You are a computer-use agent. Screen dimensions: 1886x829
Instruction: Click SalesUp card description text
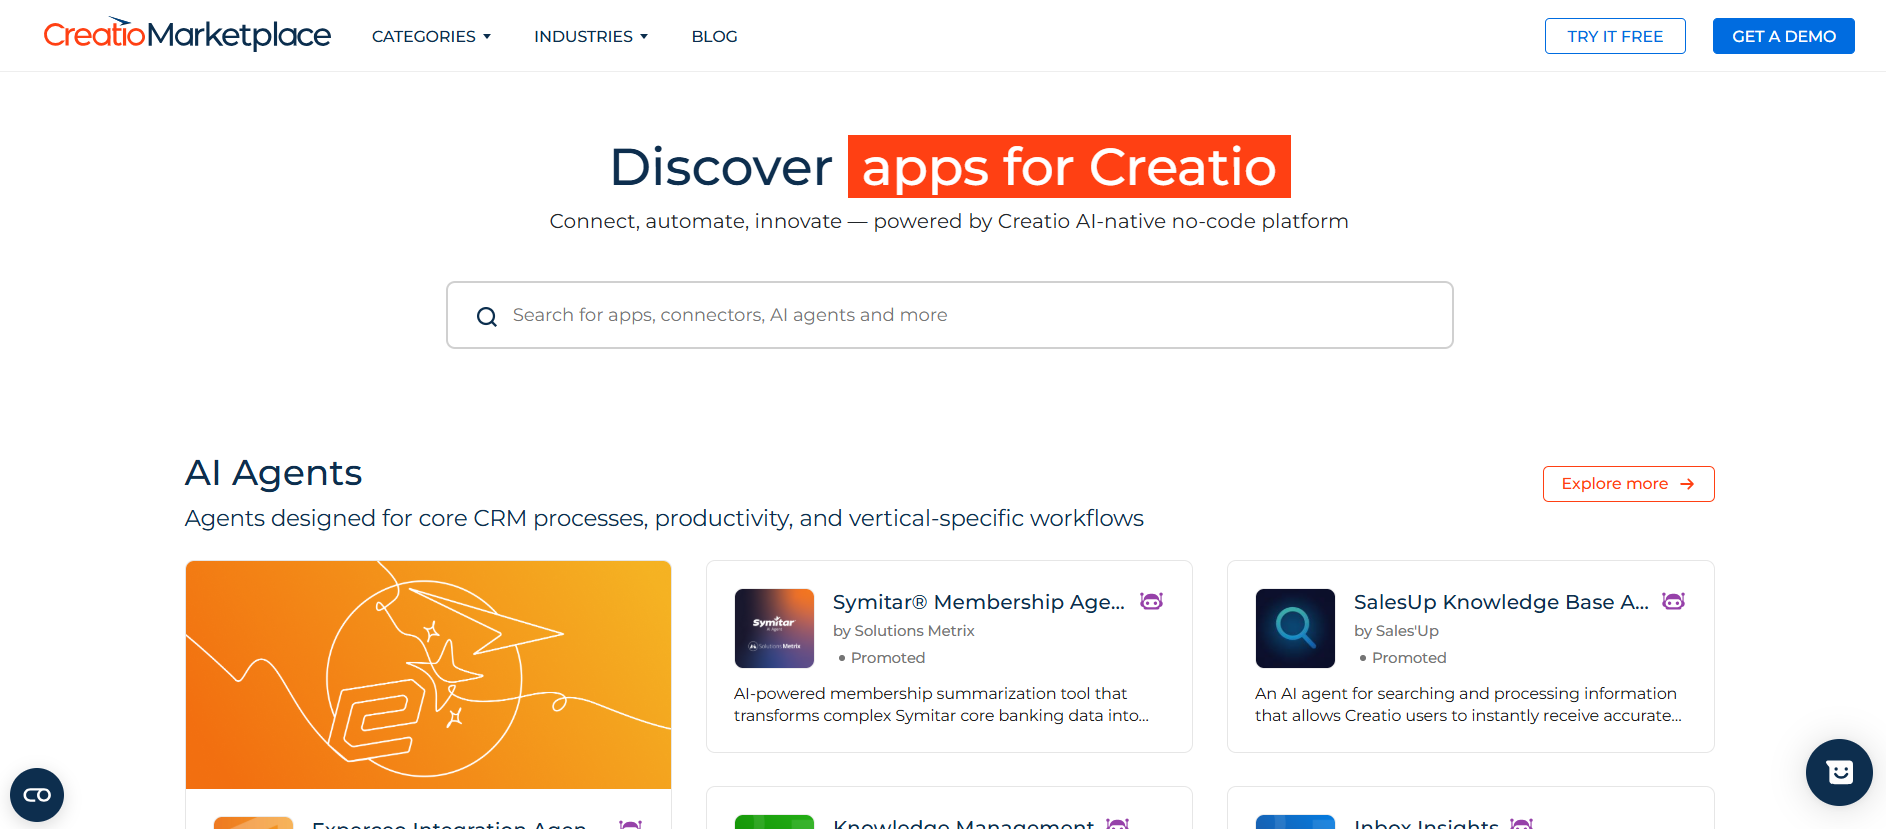pos(1468,705)
